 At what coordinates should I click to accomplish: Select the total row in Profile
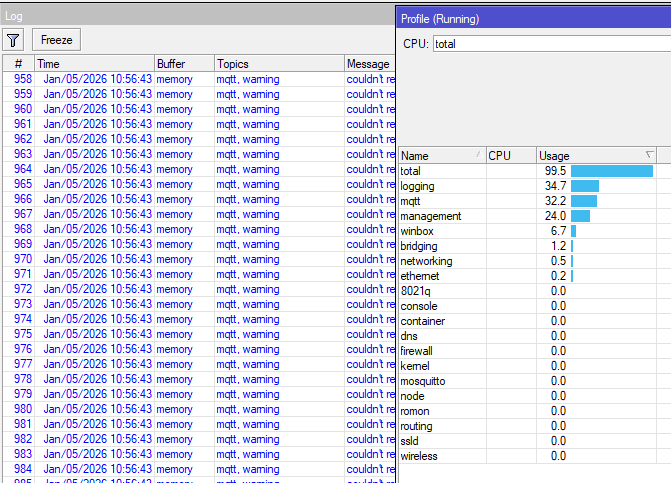pos(535,171)
